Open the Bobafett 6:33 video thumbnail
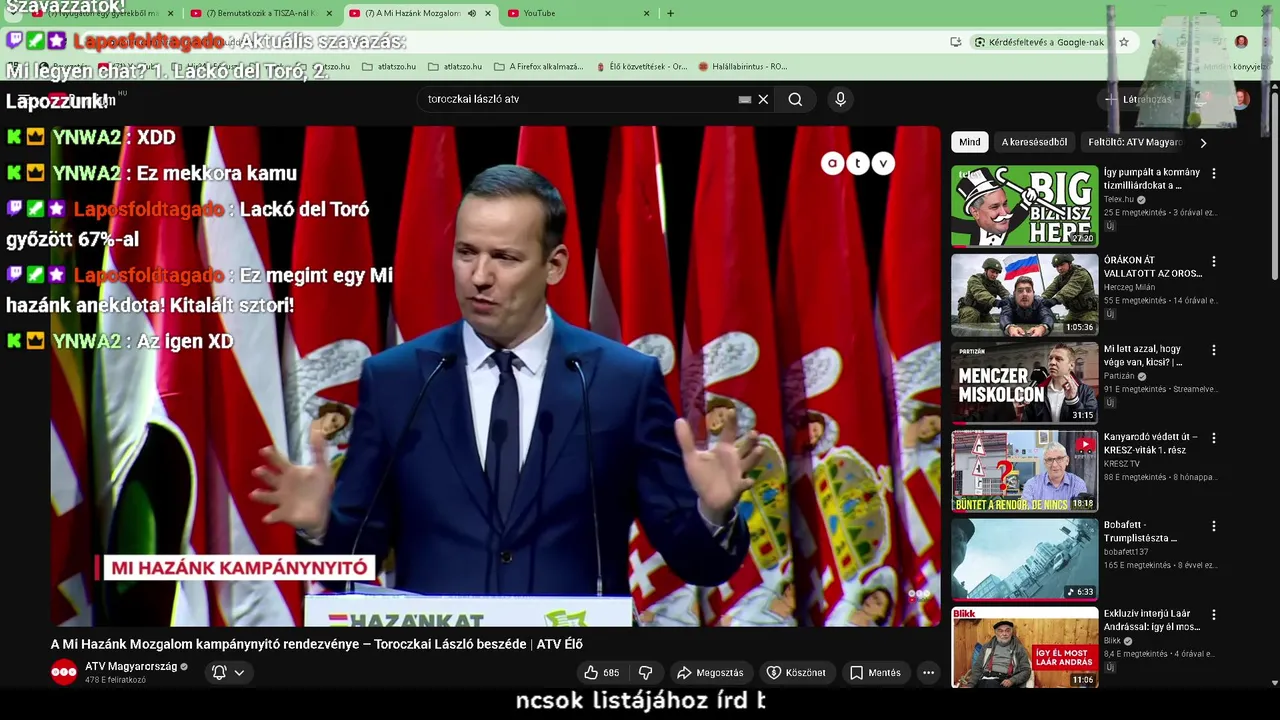The height and width of the screenshot is (720, 1280). (1024, 559)
